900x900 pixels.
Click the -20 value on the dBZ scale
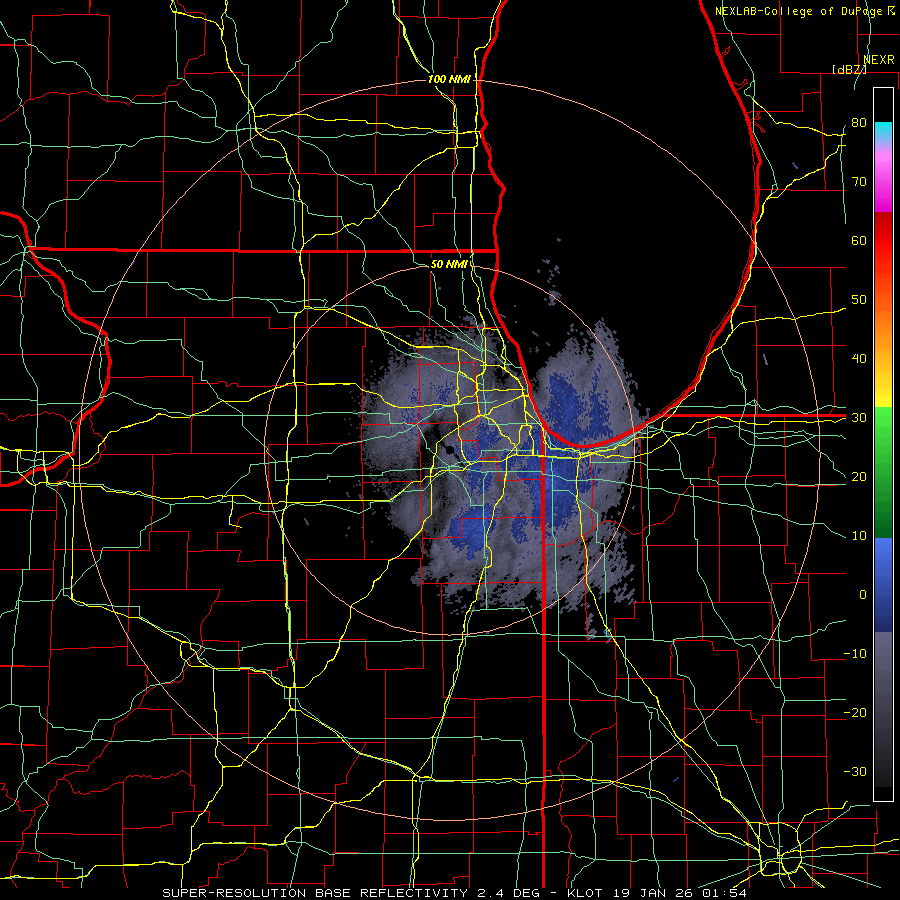pos(855,713)
